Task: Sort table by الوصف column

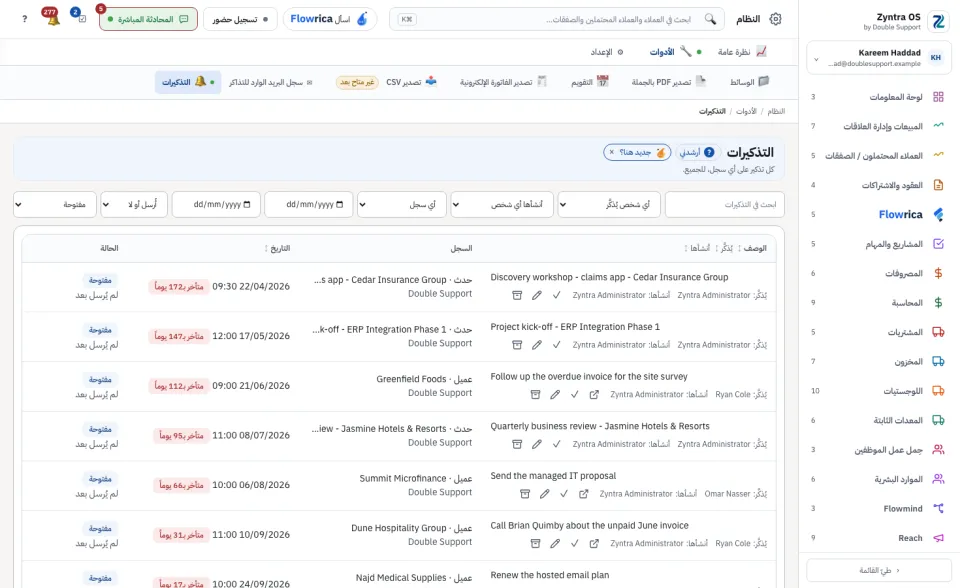Action: [752, 248]
